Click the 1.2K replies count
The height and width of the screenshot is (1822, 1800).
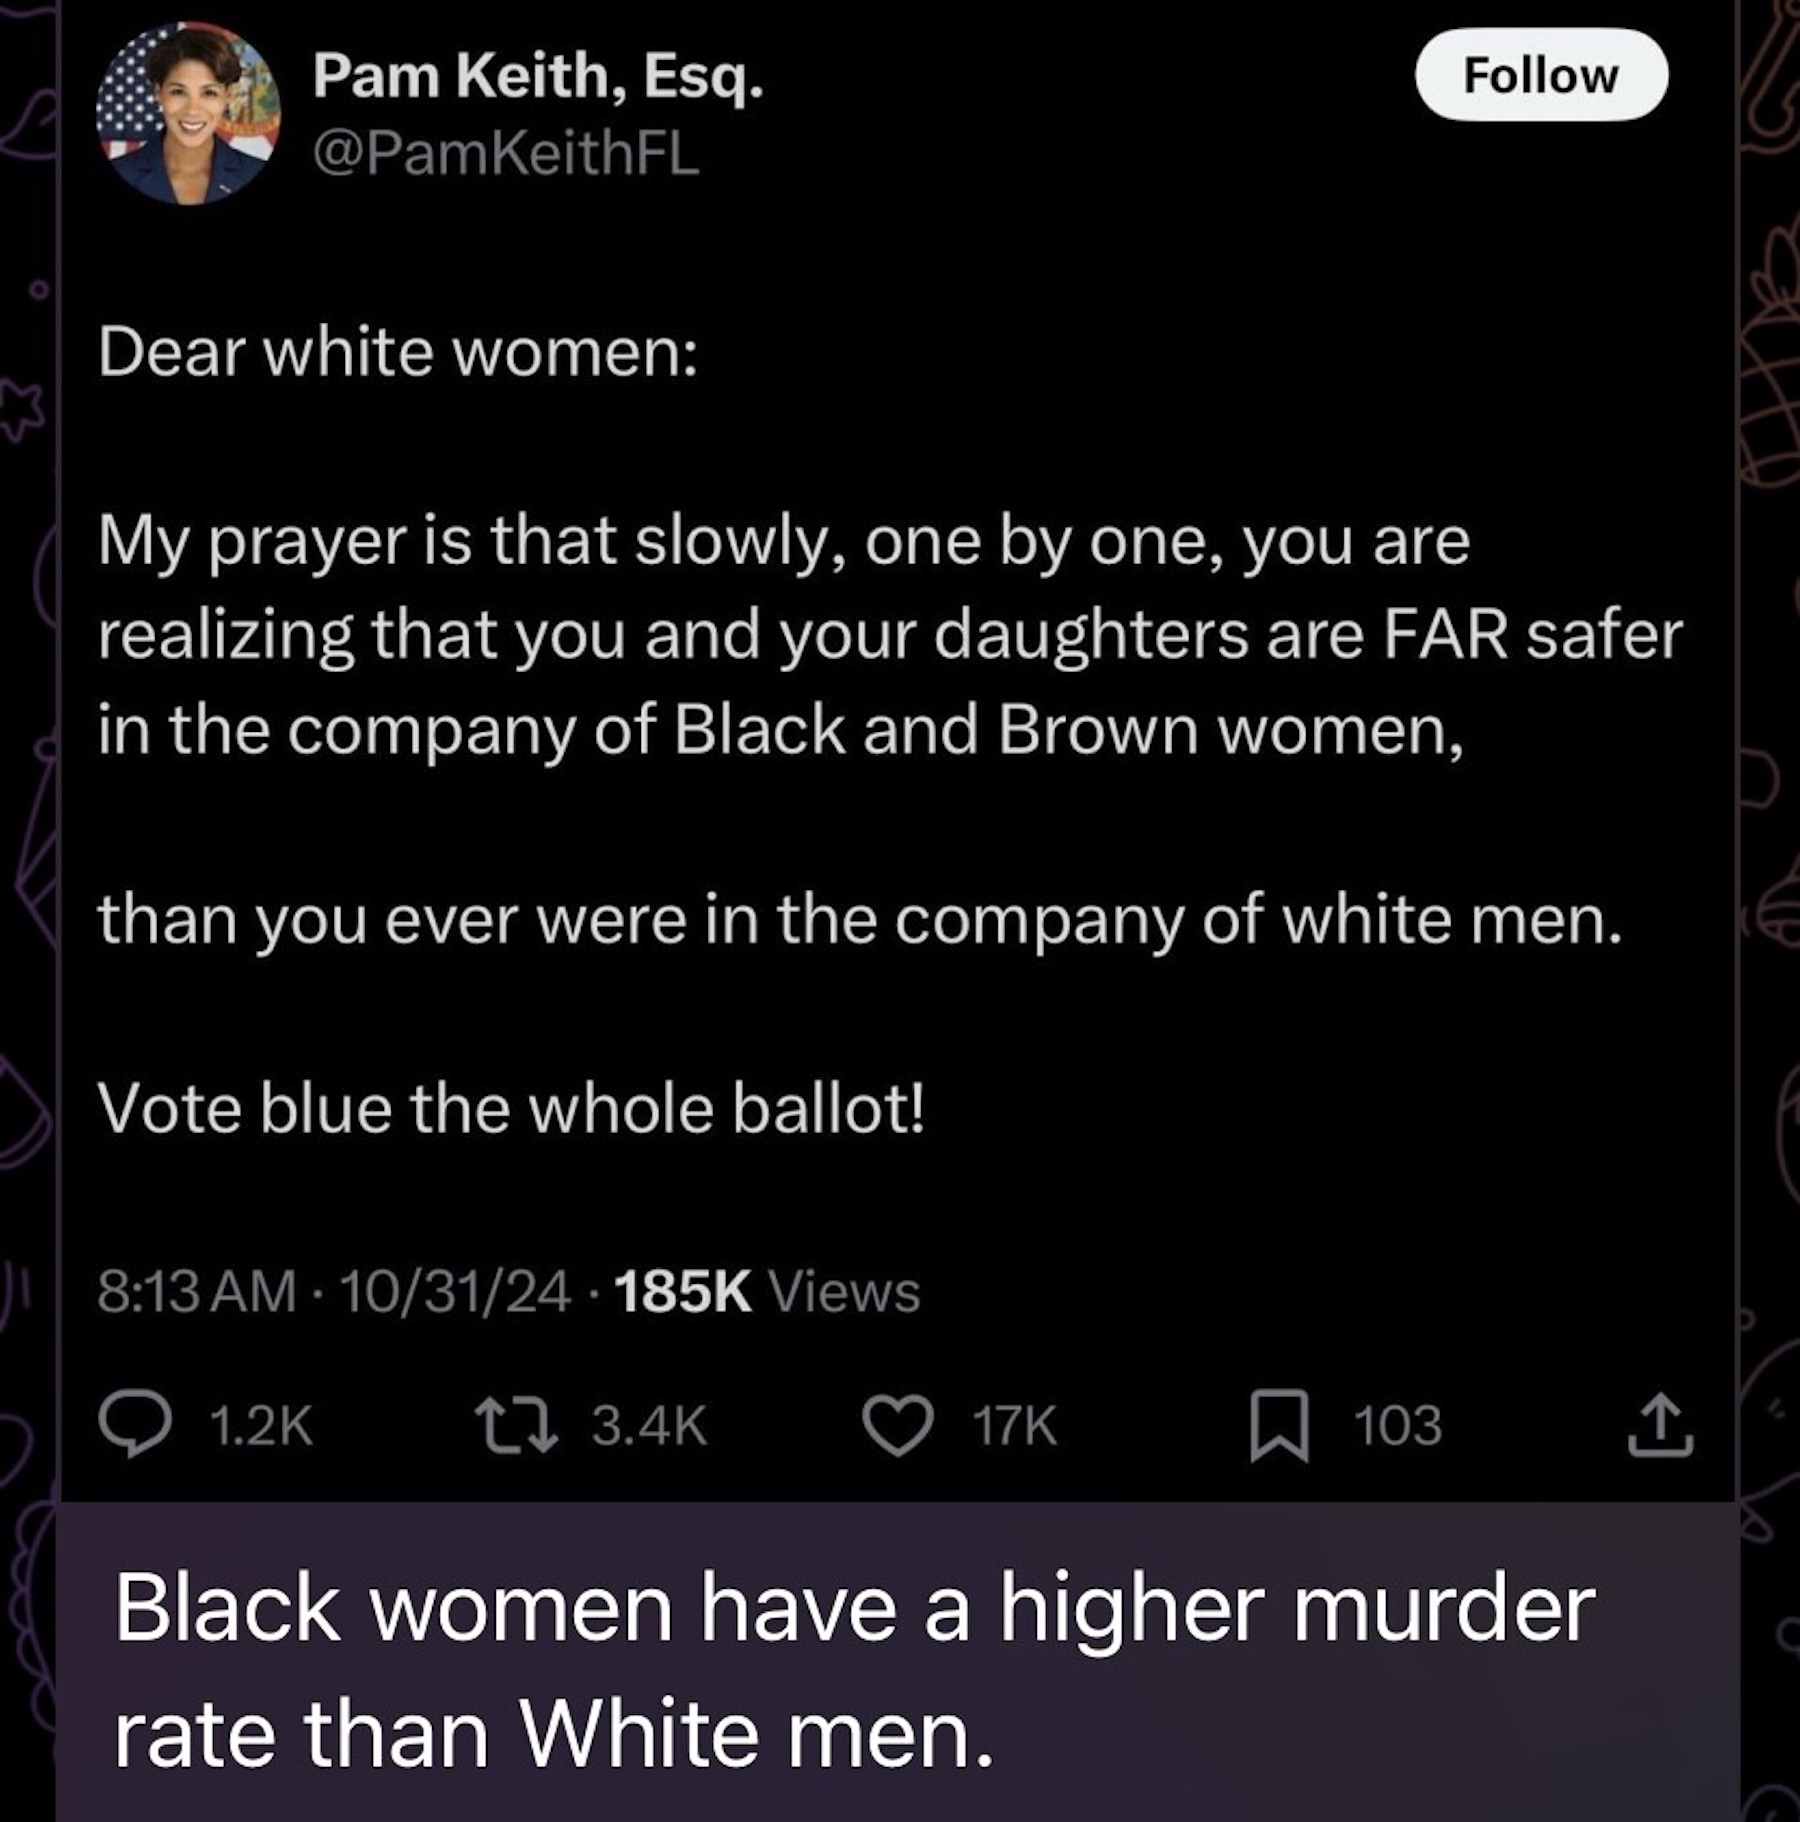click(x=262, y=1425)
